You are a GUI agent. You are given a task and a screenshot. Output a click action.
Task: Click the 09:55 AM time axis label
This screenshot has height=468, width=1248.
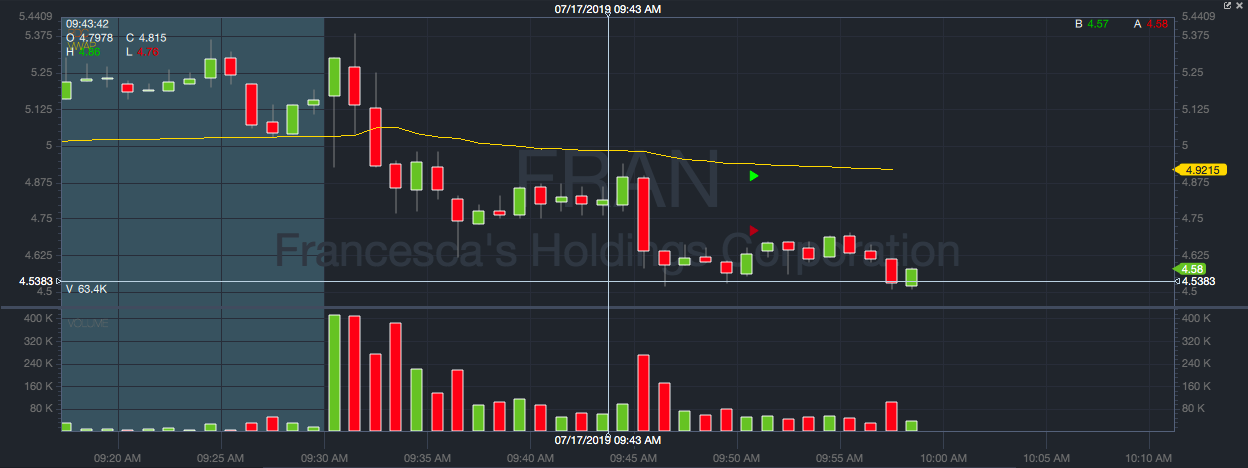[839, 457]
